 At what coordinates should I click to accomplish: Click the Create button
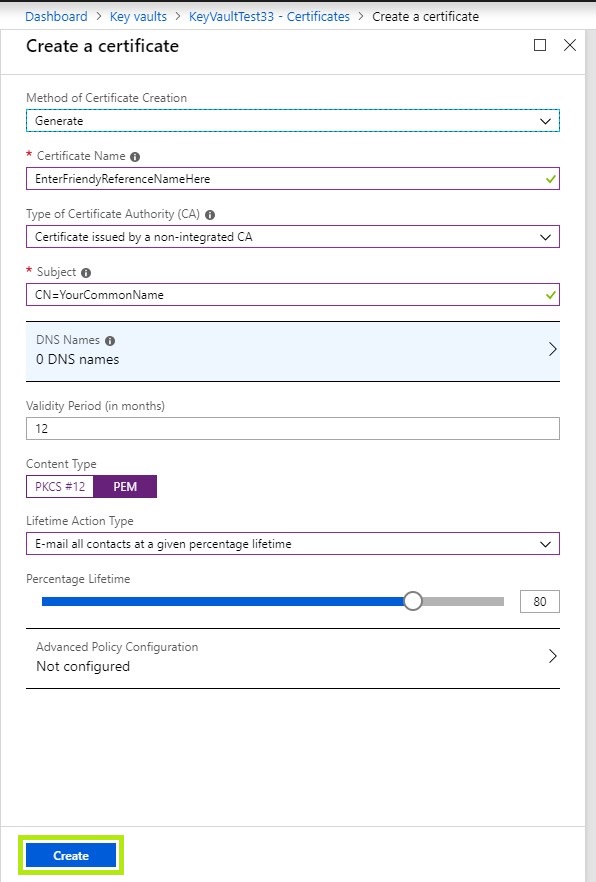click(71, 856)
